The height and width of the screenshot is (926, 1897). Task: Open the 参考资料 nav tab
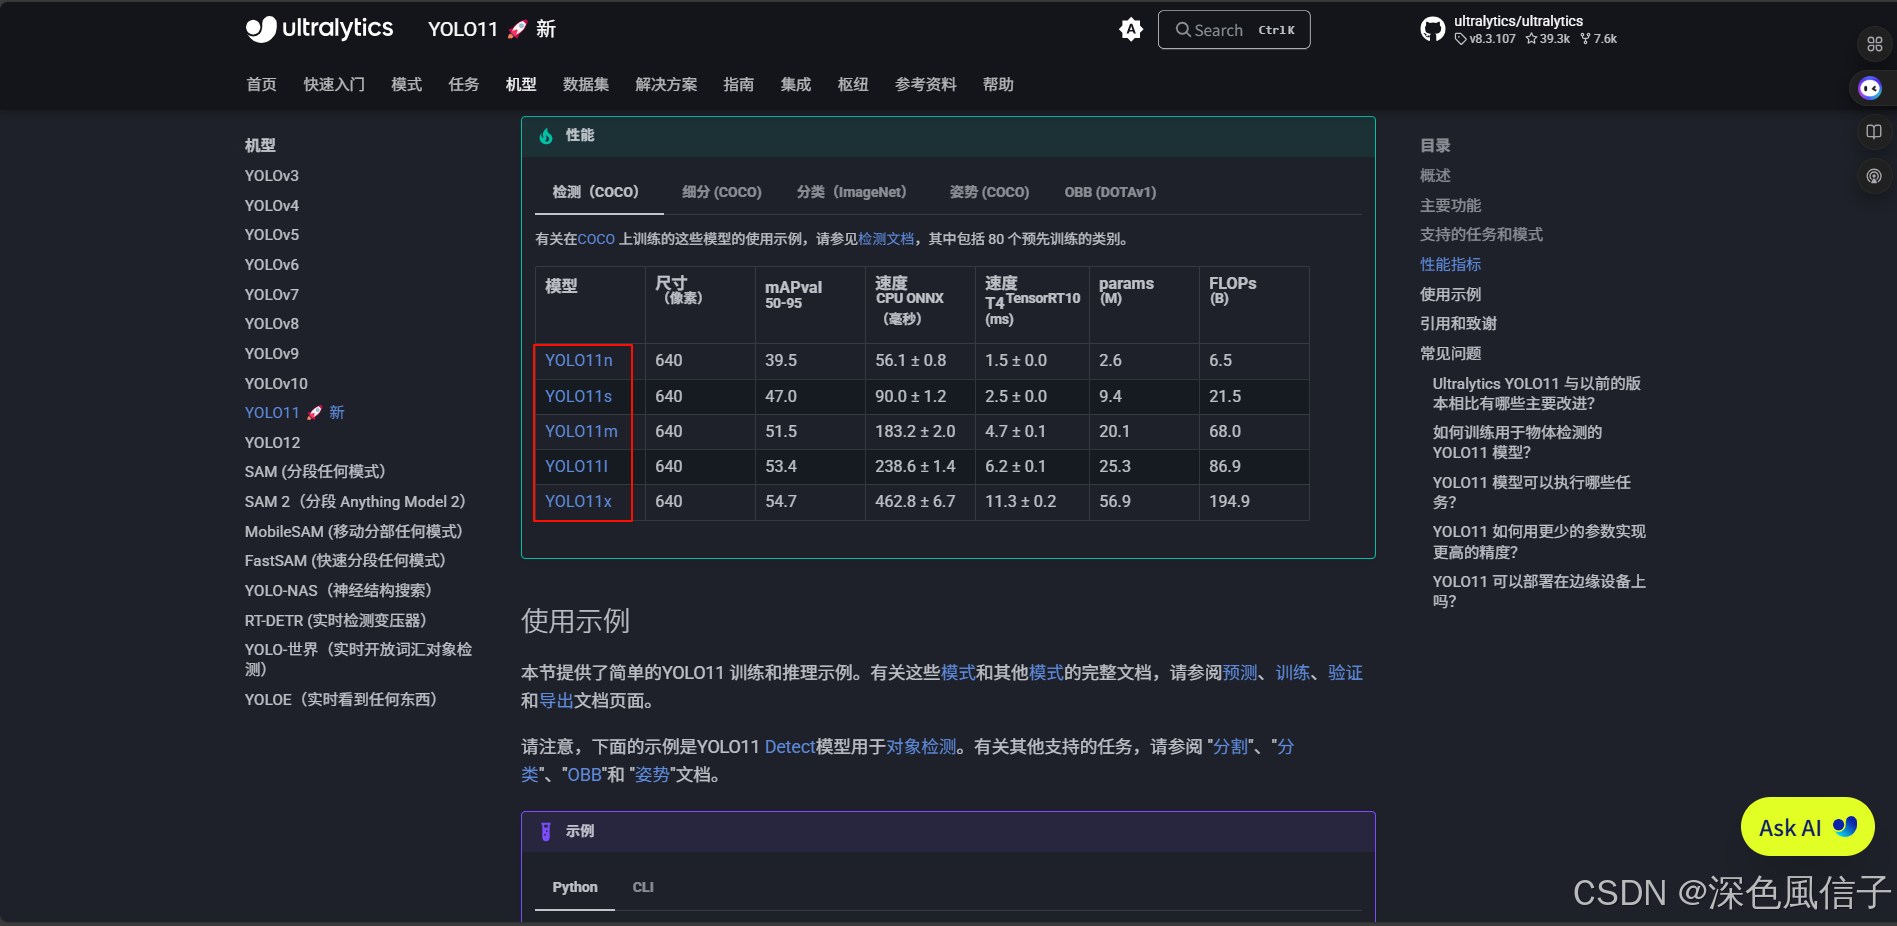coord(926,85)
